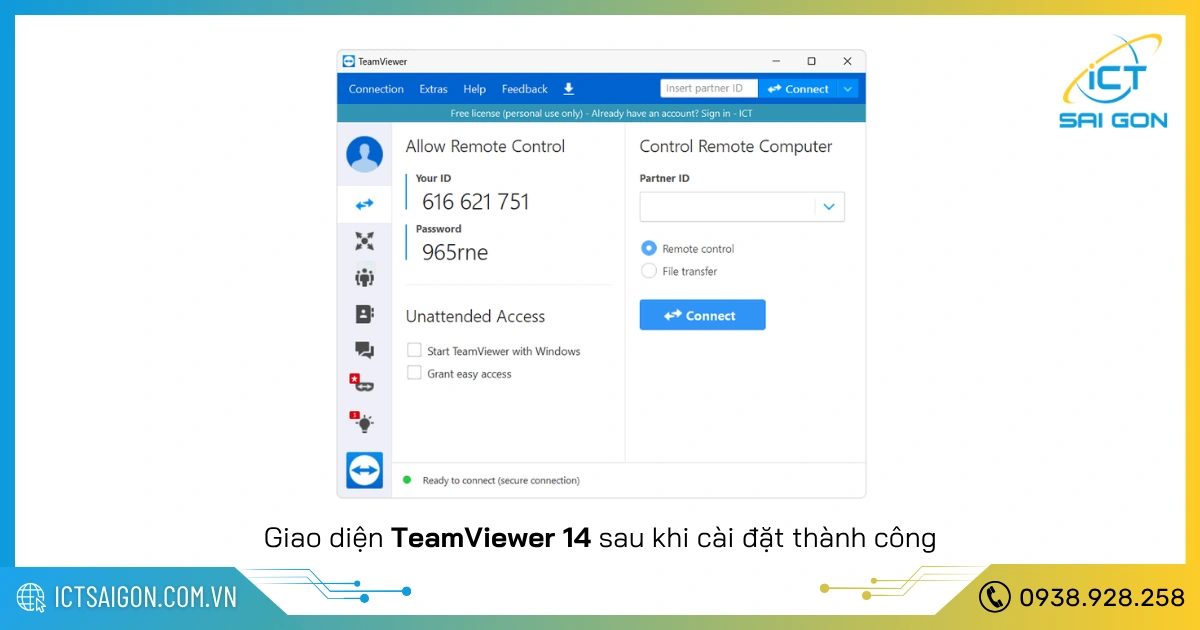Open the Chat conversations icon
This screenshot has width=1200, height=630.
tap(364, 349)
